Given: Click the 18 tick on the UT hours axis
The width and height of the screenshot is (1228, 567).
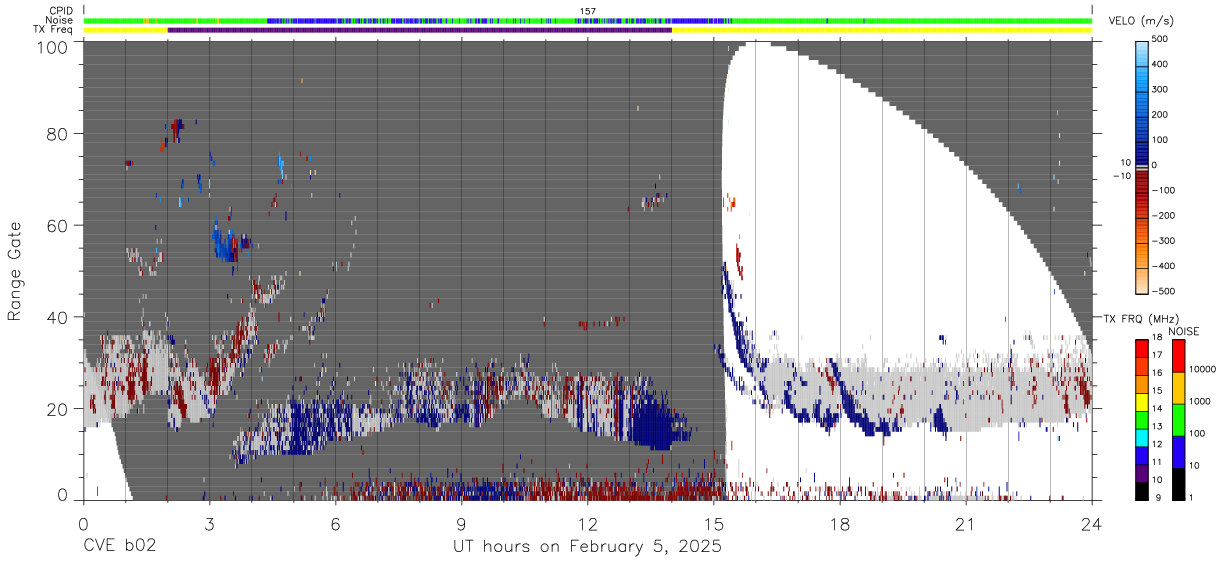Looking at the screenshot, I should tap(839, 524).
